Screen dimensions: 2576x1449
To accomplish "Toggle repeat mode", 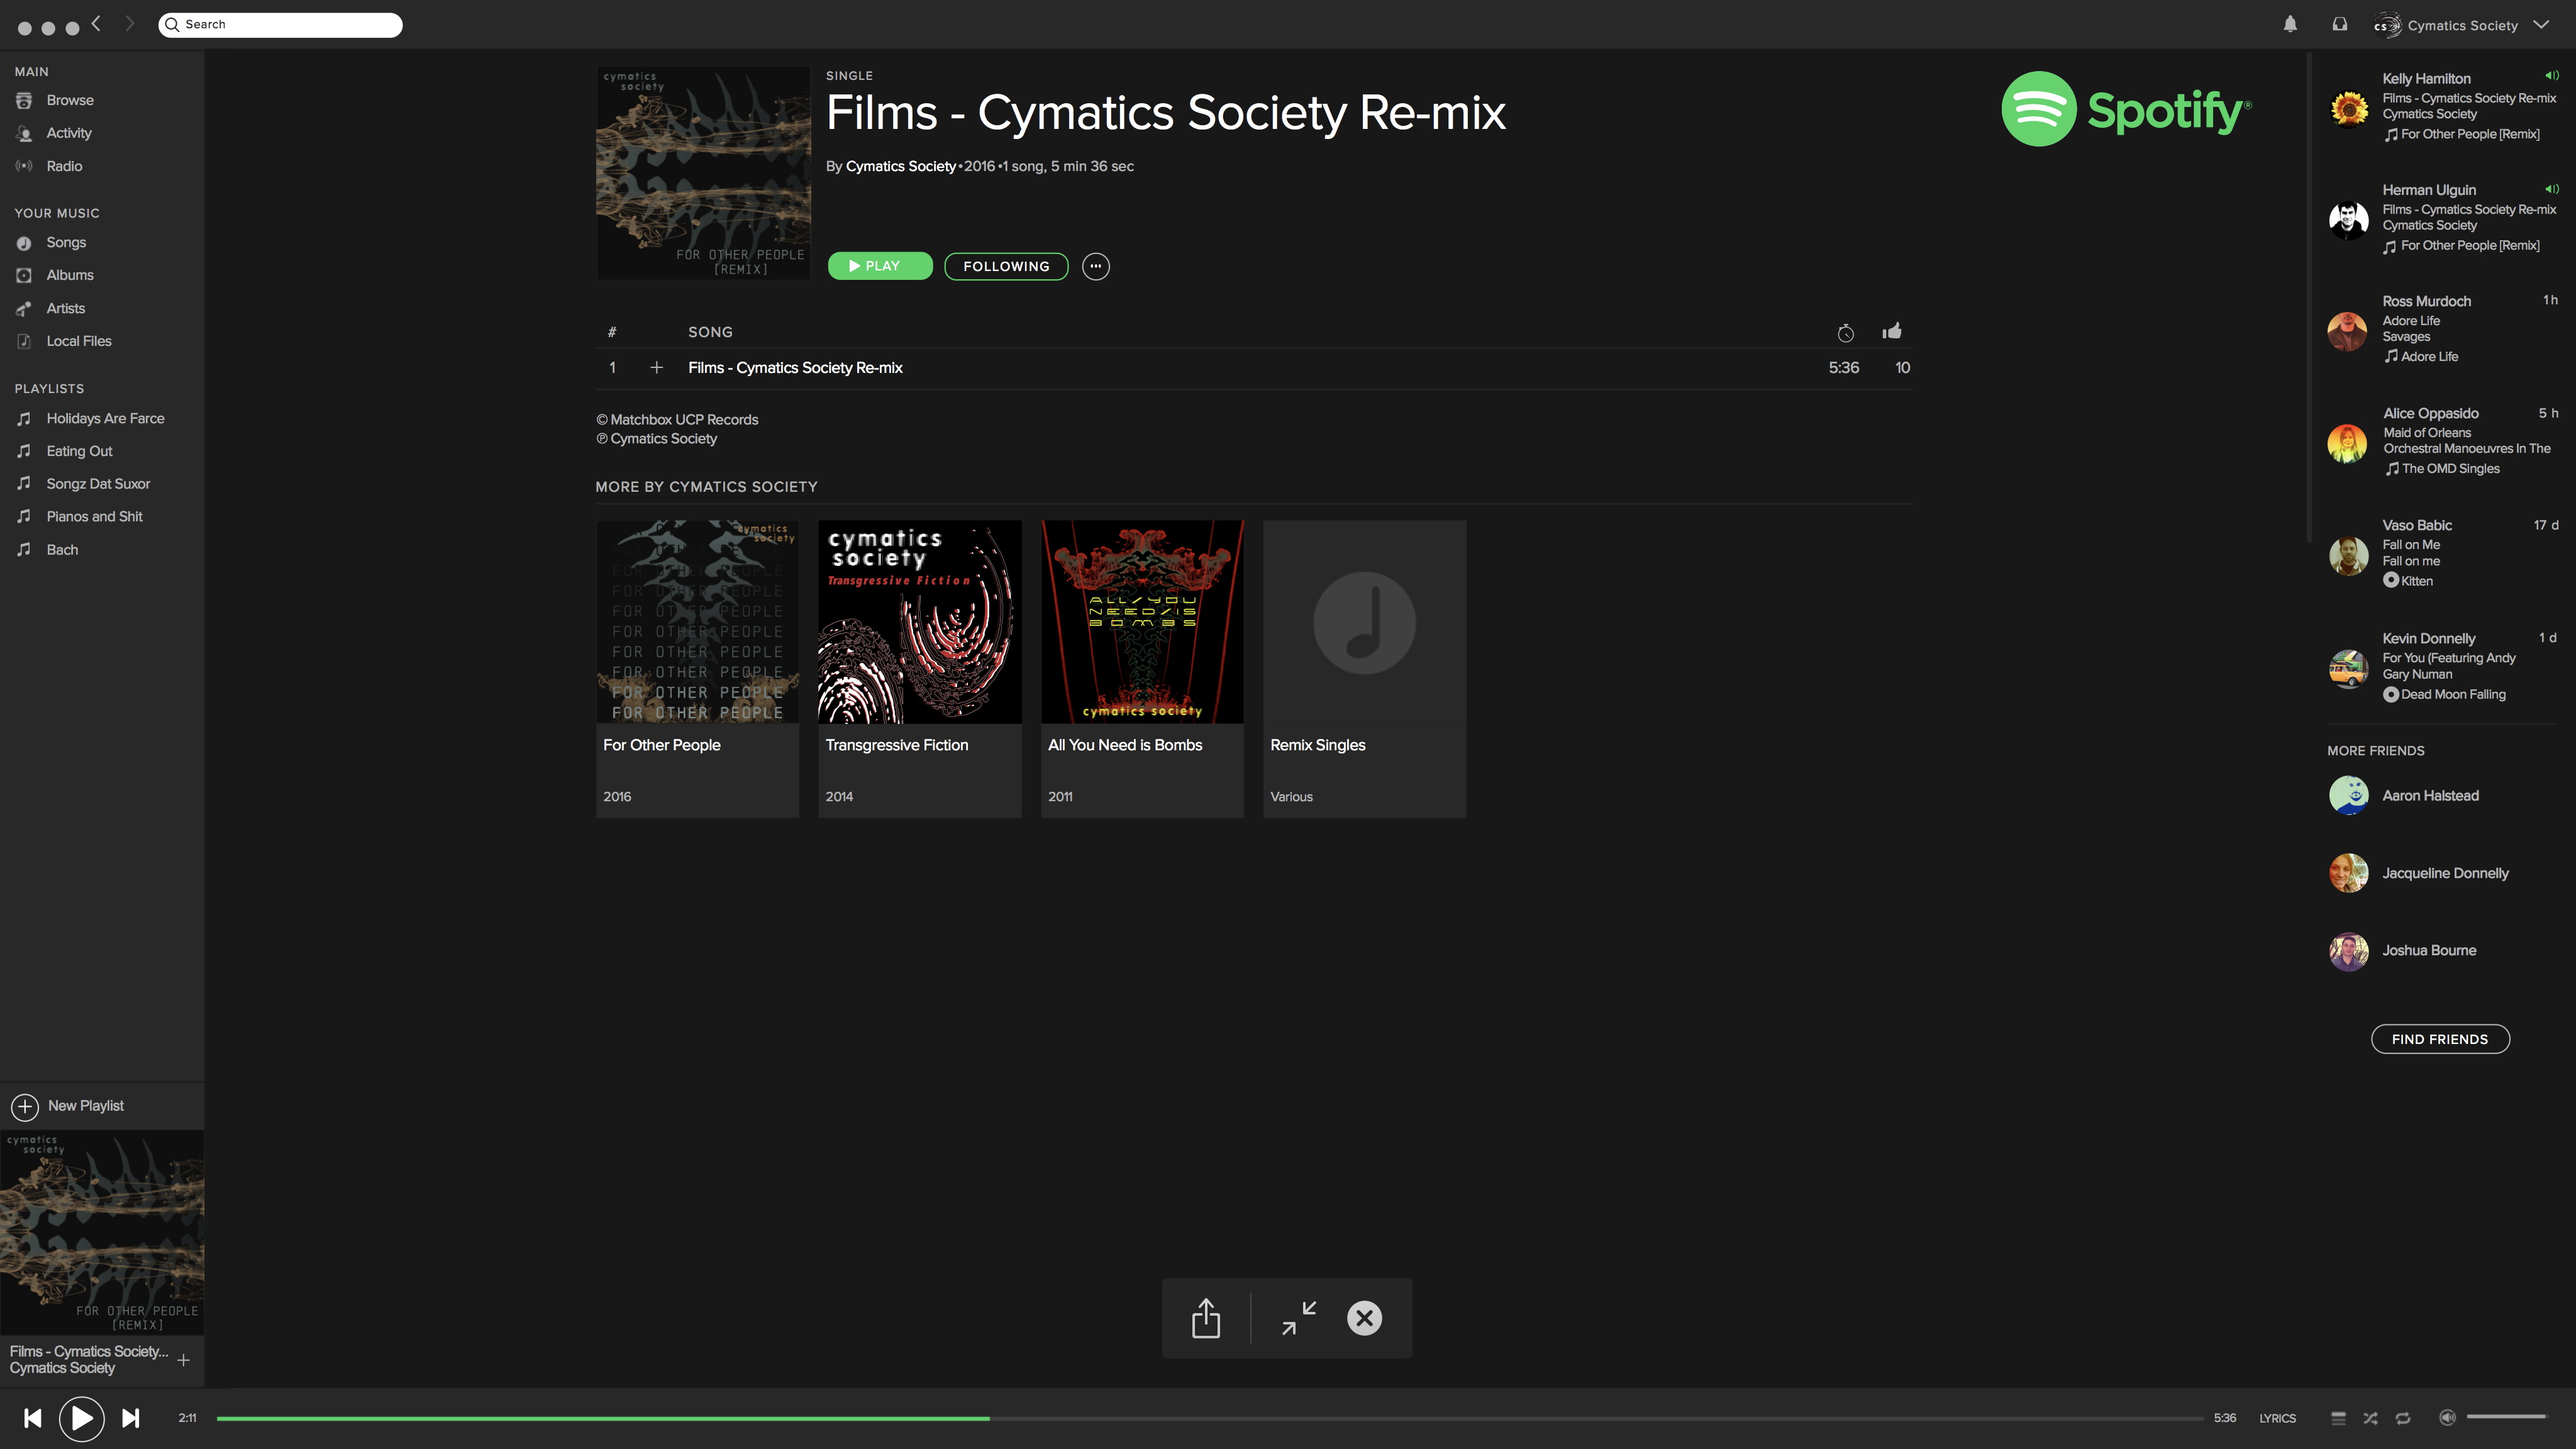I will (2403, 1418).
